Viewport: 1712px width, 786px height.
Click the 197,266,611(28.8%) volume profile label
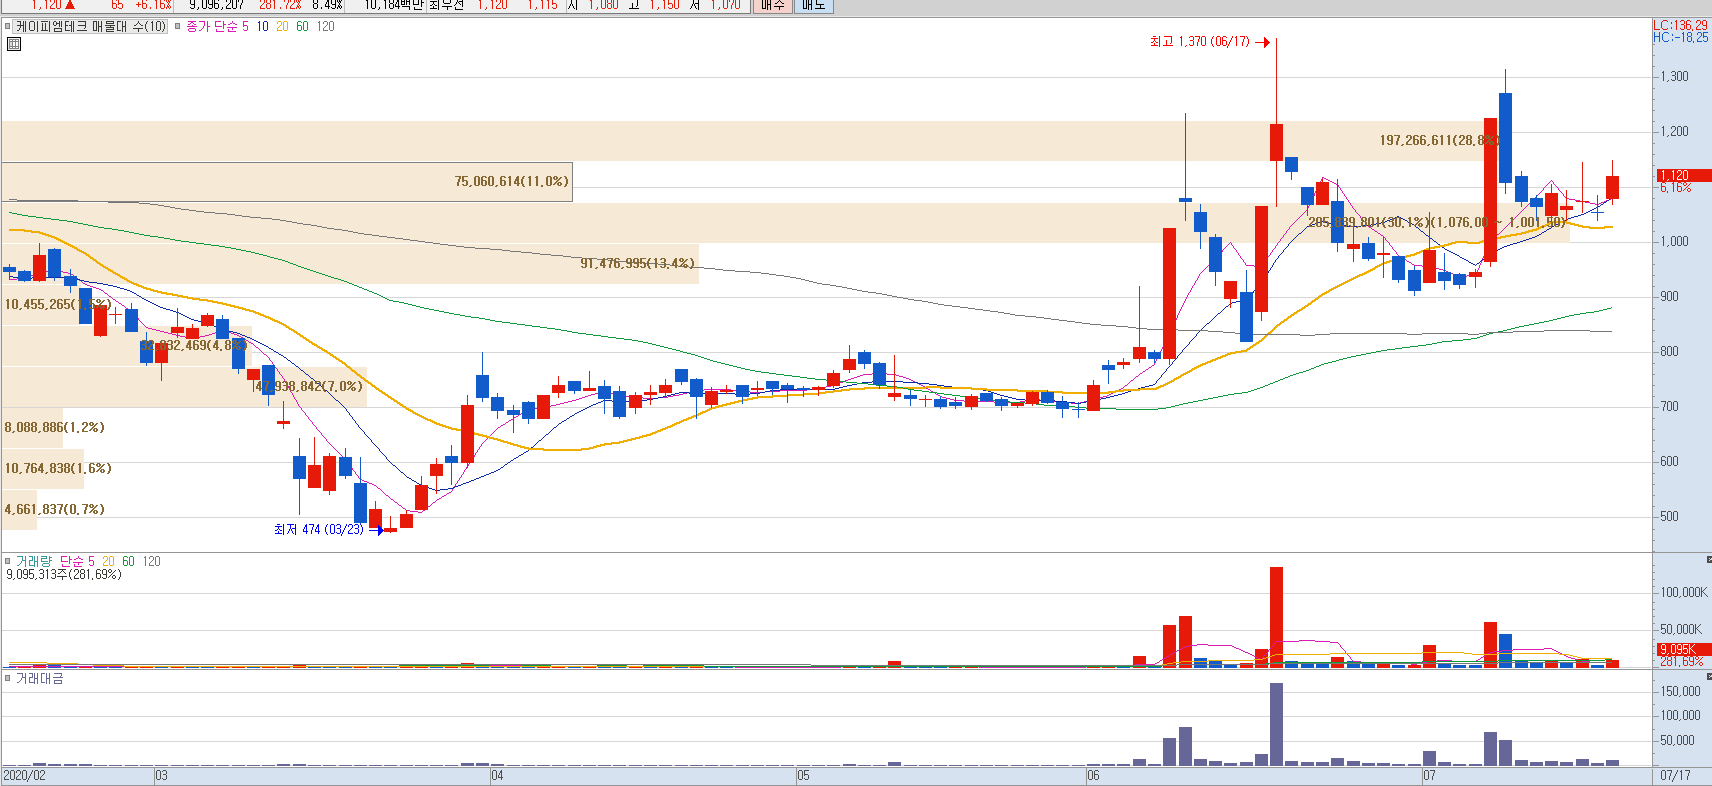pyautogui.click(x=1438, y=140)
